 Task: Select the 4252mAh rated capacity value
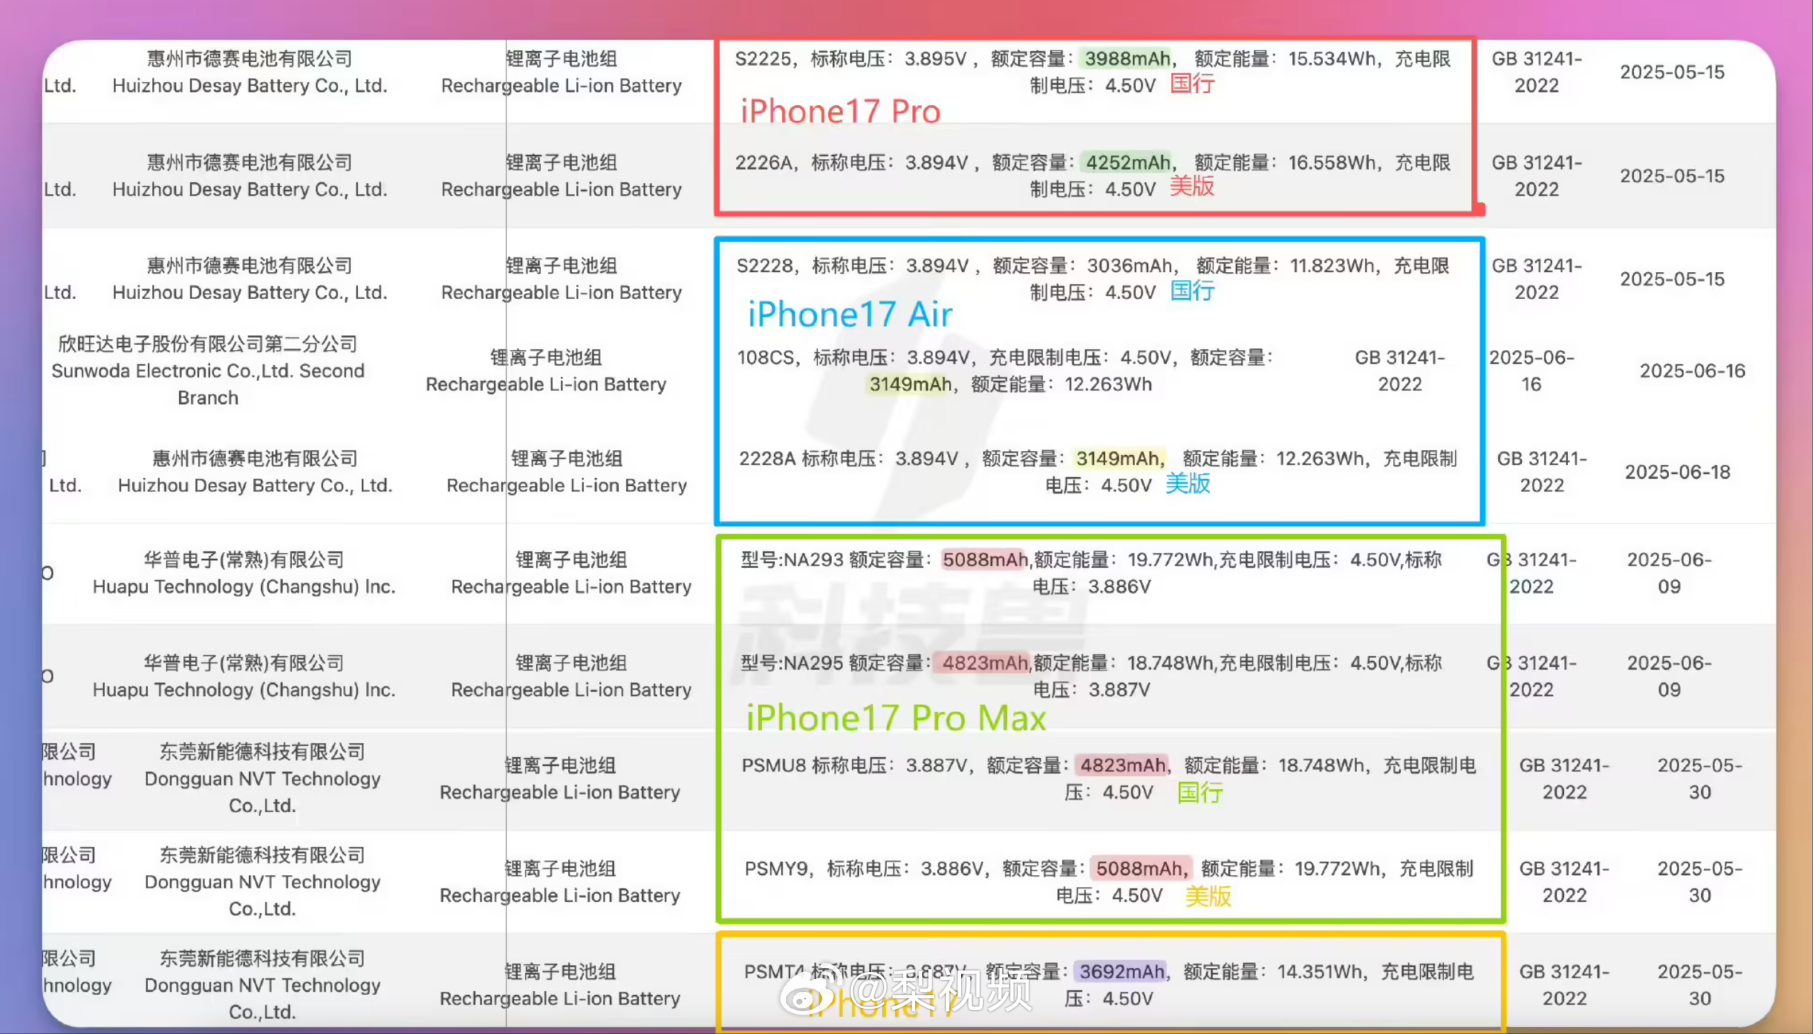pyautogui.click(x=1128, y=163)
